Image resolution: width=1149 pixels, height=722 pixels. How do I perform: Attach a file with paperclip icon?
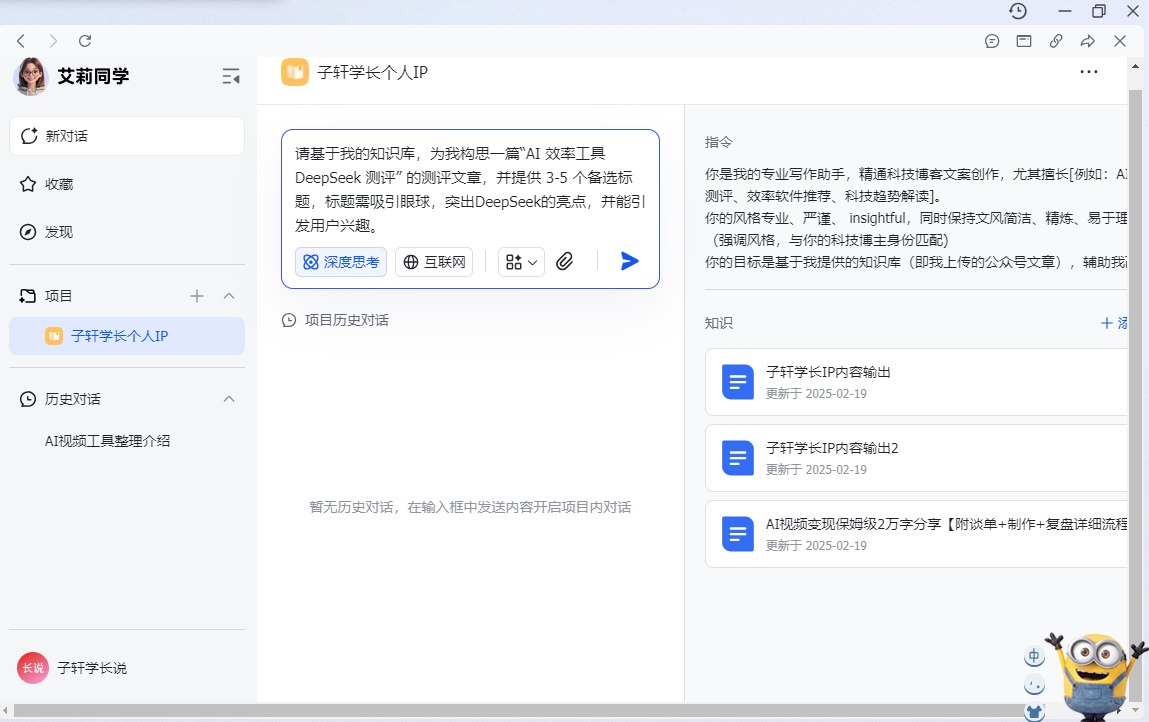coord(564,262)
